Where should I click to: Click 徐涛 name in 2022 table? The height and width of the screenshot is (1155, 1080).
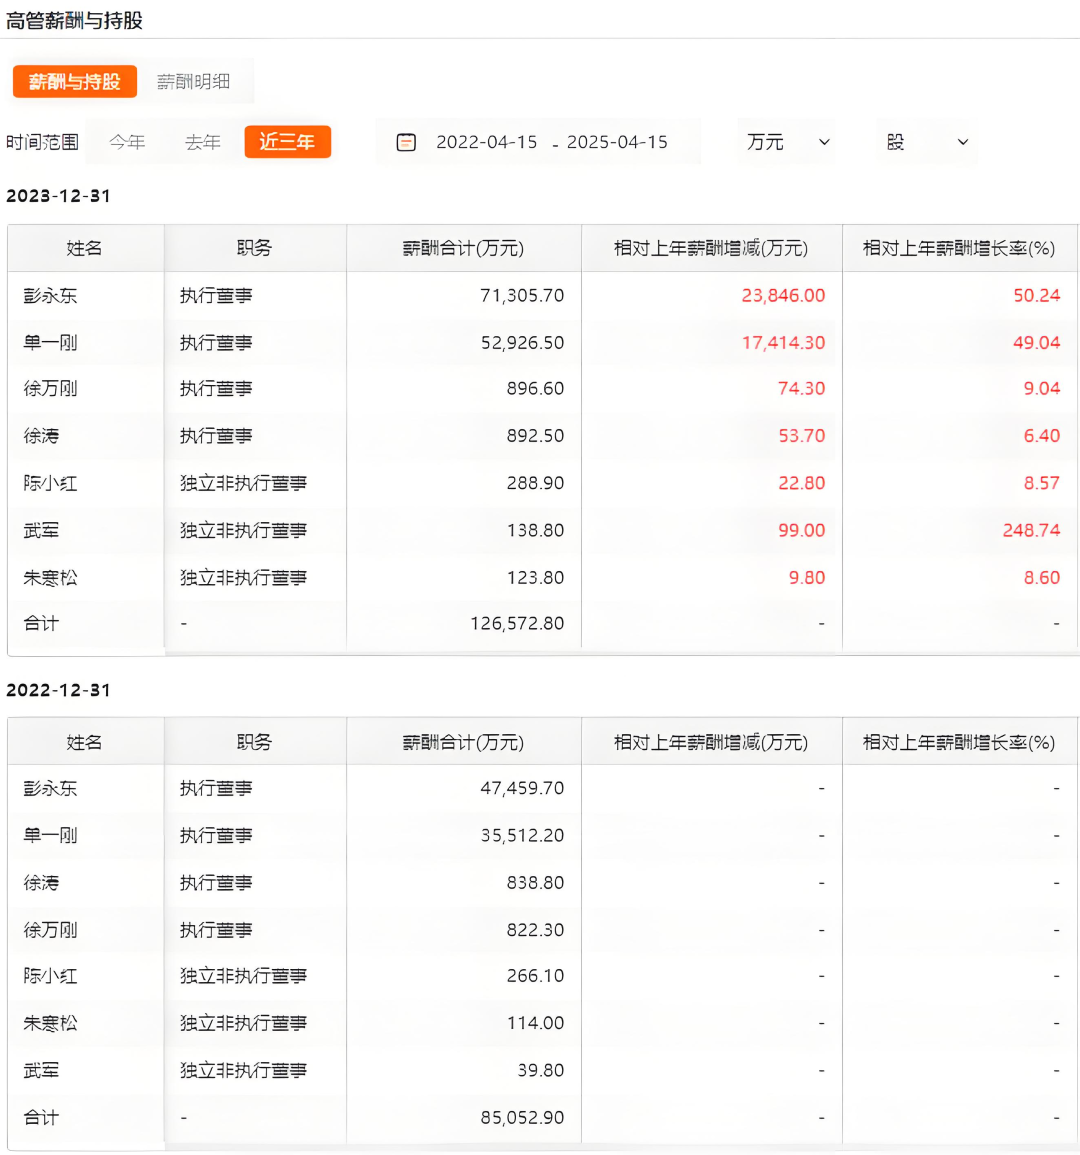click(41, 883)
